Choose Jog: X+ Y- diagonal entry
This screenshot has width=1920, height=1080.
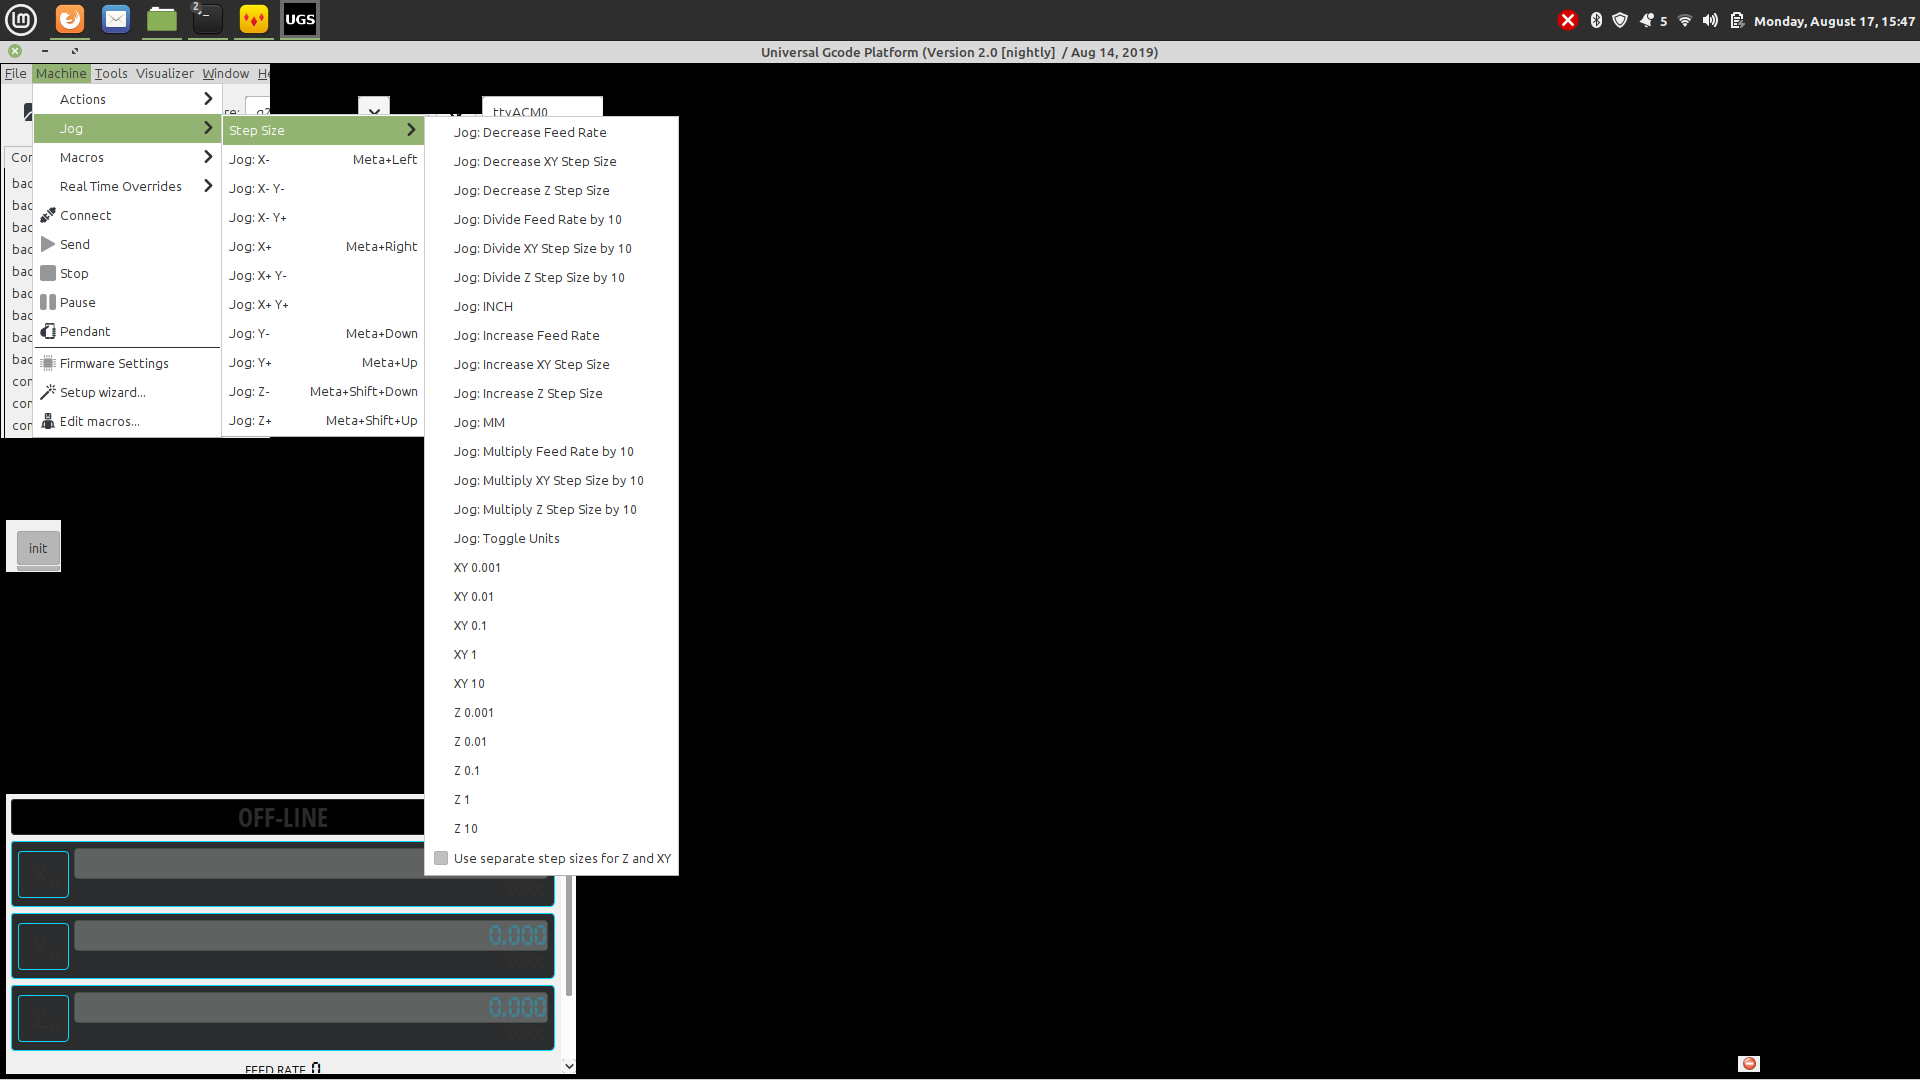click(323, 275)
